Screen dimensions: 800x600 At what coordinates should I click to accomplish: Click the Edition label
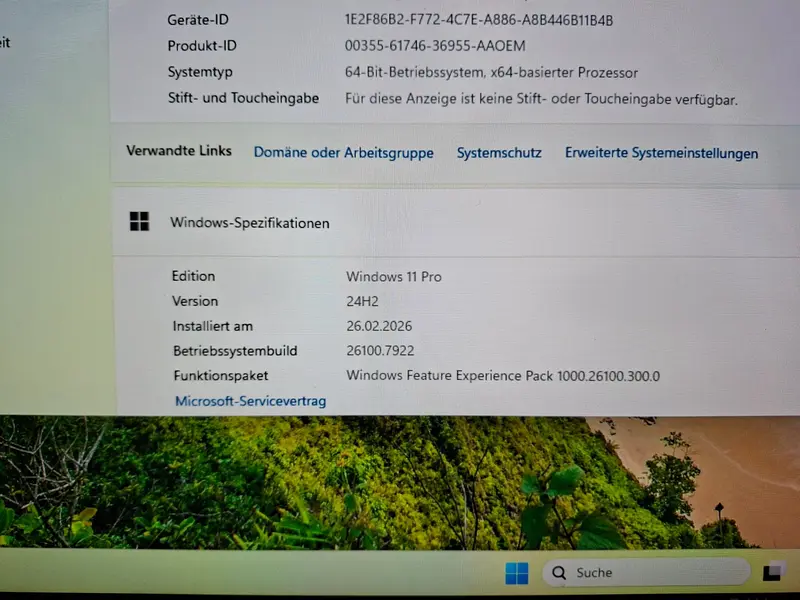click(x=193, y=276)
